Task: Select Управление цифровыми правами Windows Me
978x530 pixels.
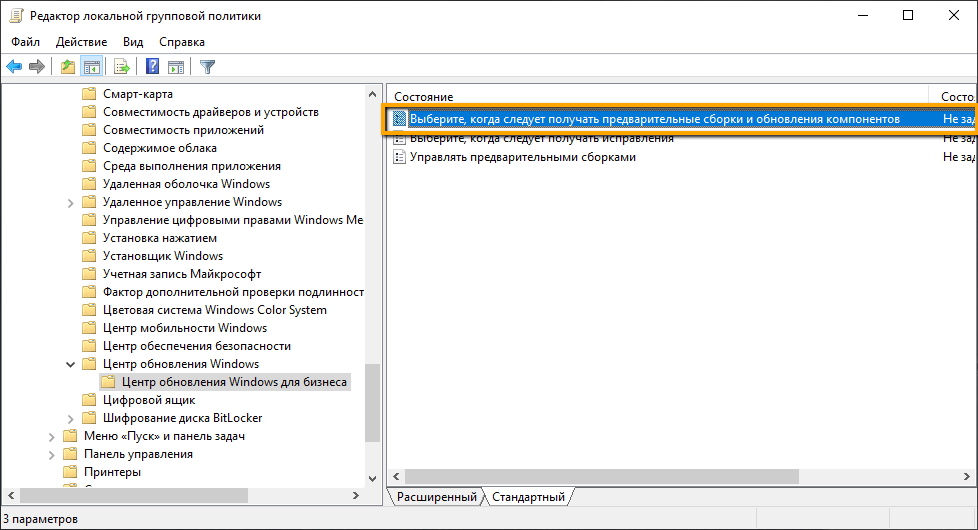Action: click(233, 219)
